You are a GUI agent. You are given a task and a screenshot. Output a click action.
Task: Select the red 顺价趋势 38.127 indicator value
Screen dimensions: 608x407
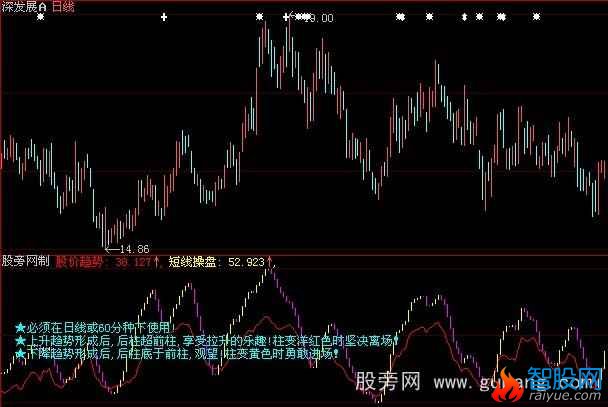[107, 262]
